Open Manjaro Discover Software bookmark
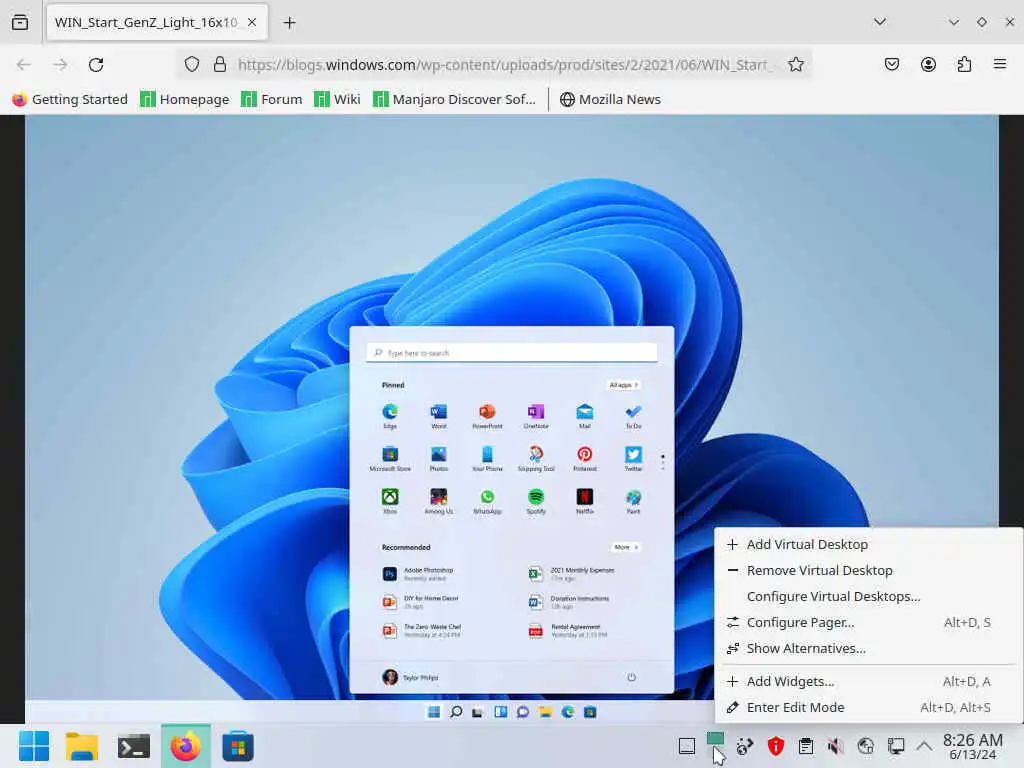 pos(455,99)
